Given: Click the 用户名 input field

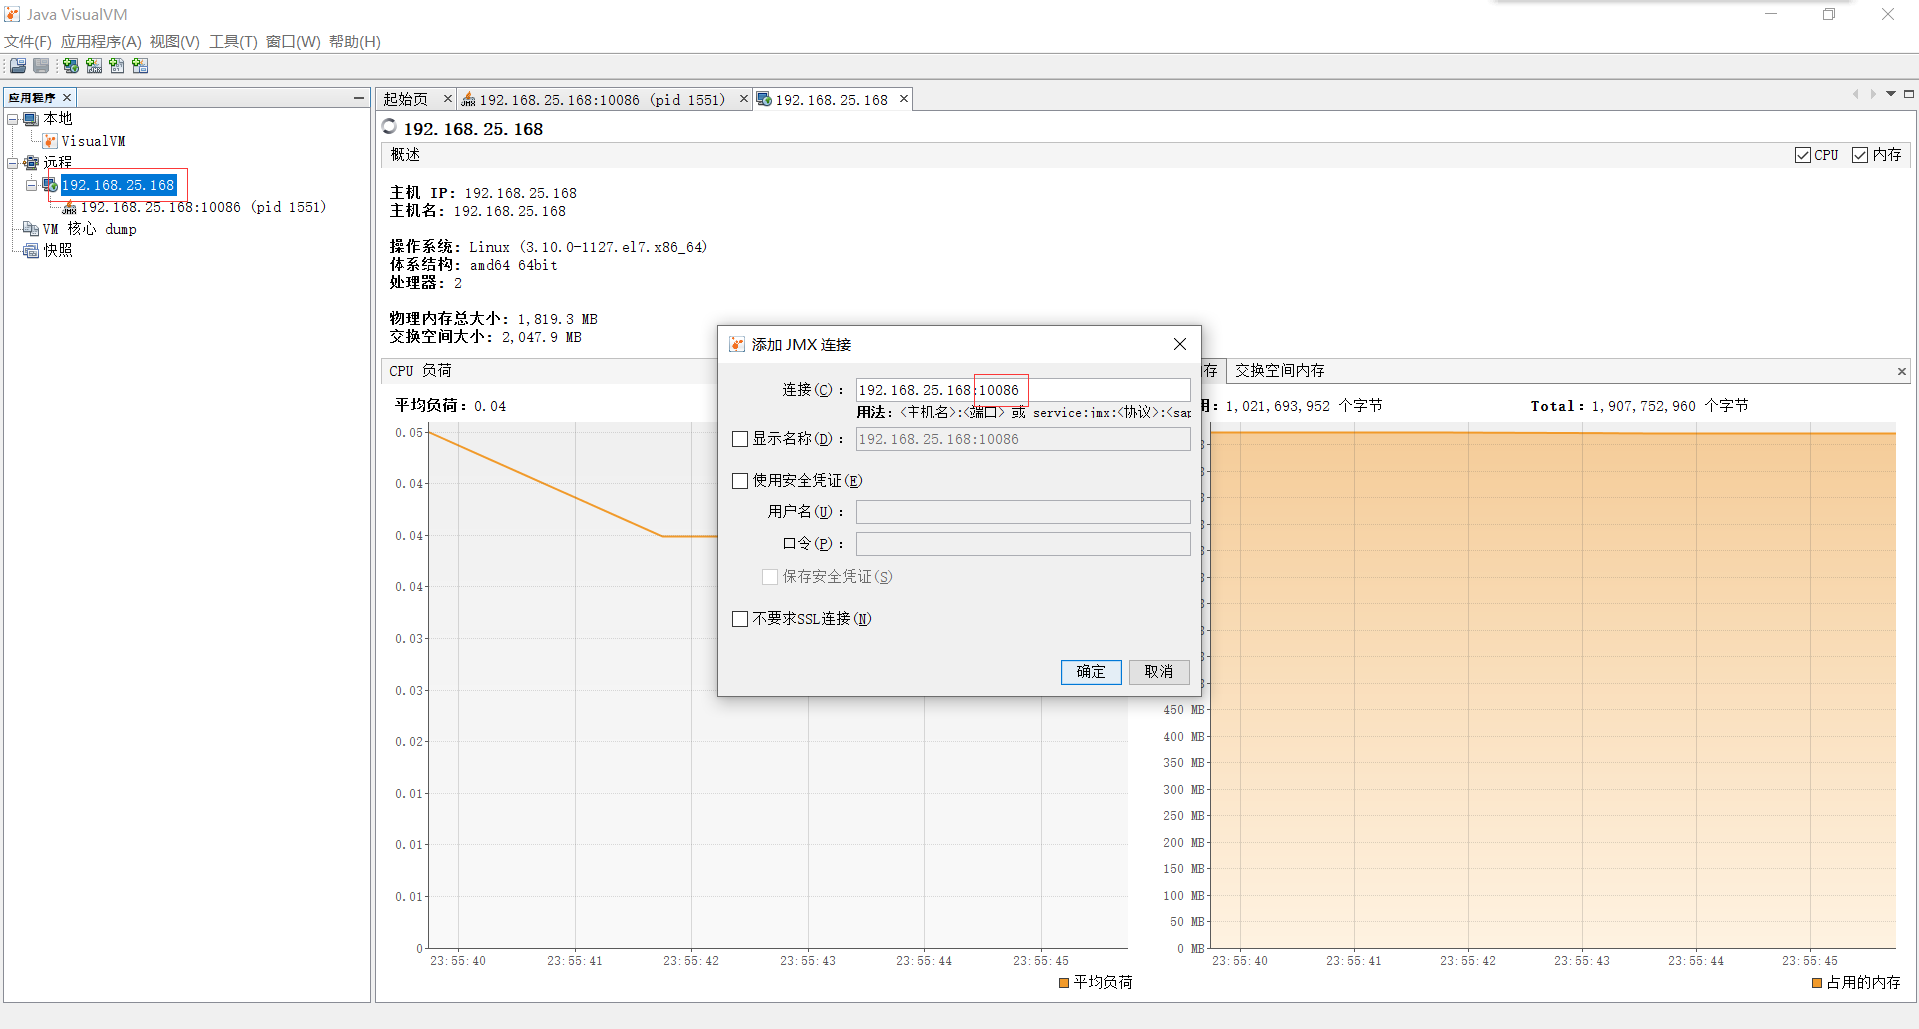Looking at the screenshot, I should [1023, 512].
